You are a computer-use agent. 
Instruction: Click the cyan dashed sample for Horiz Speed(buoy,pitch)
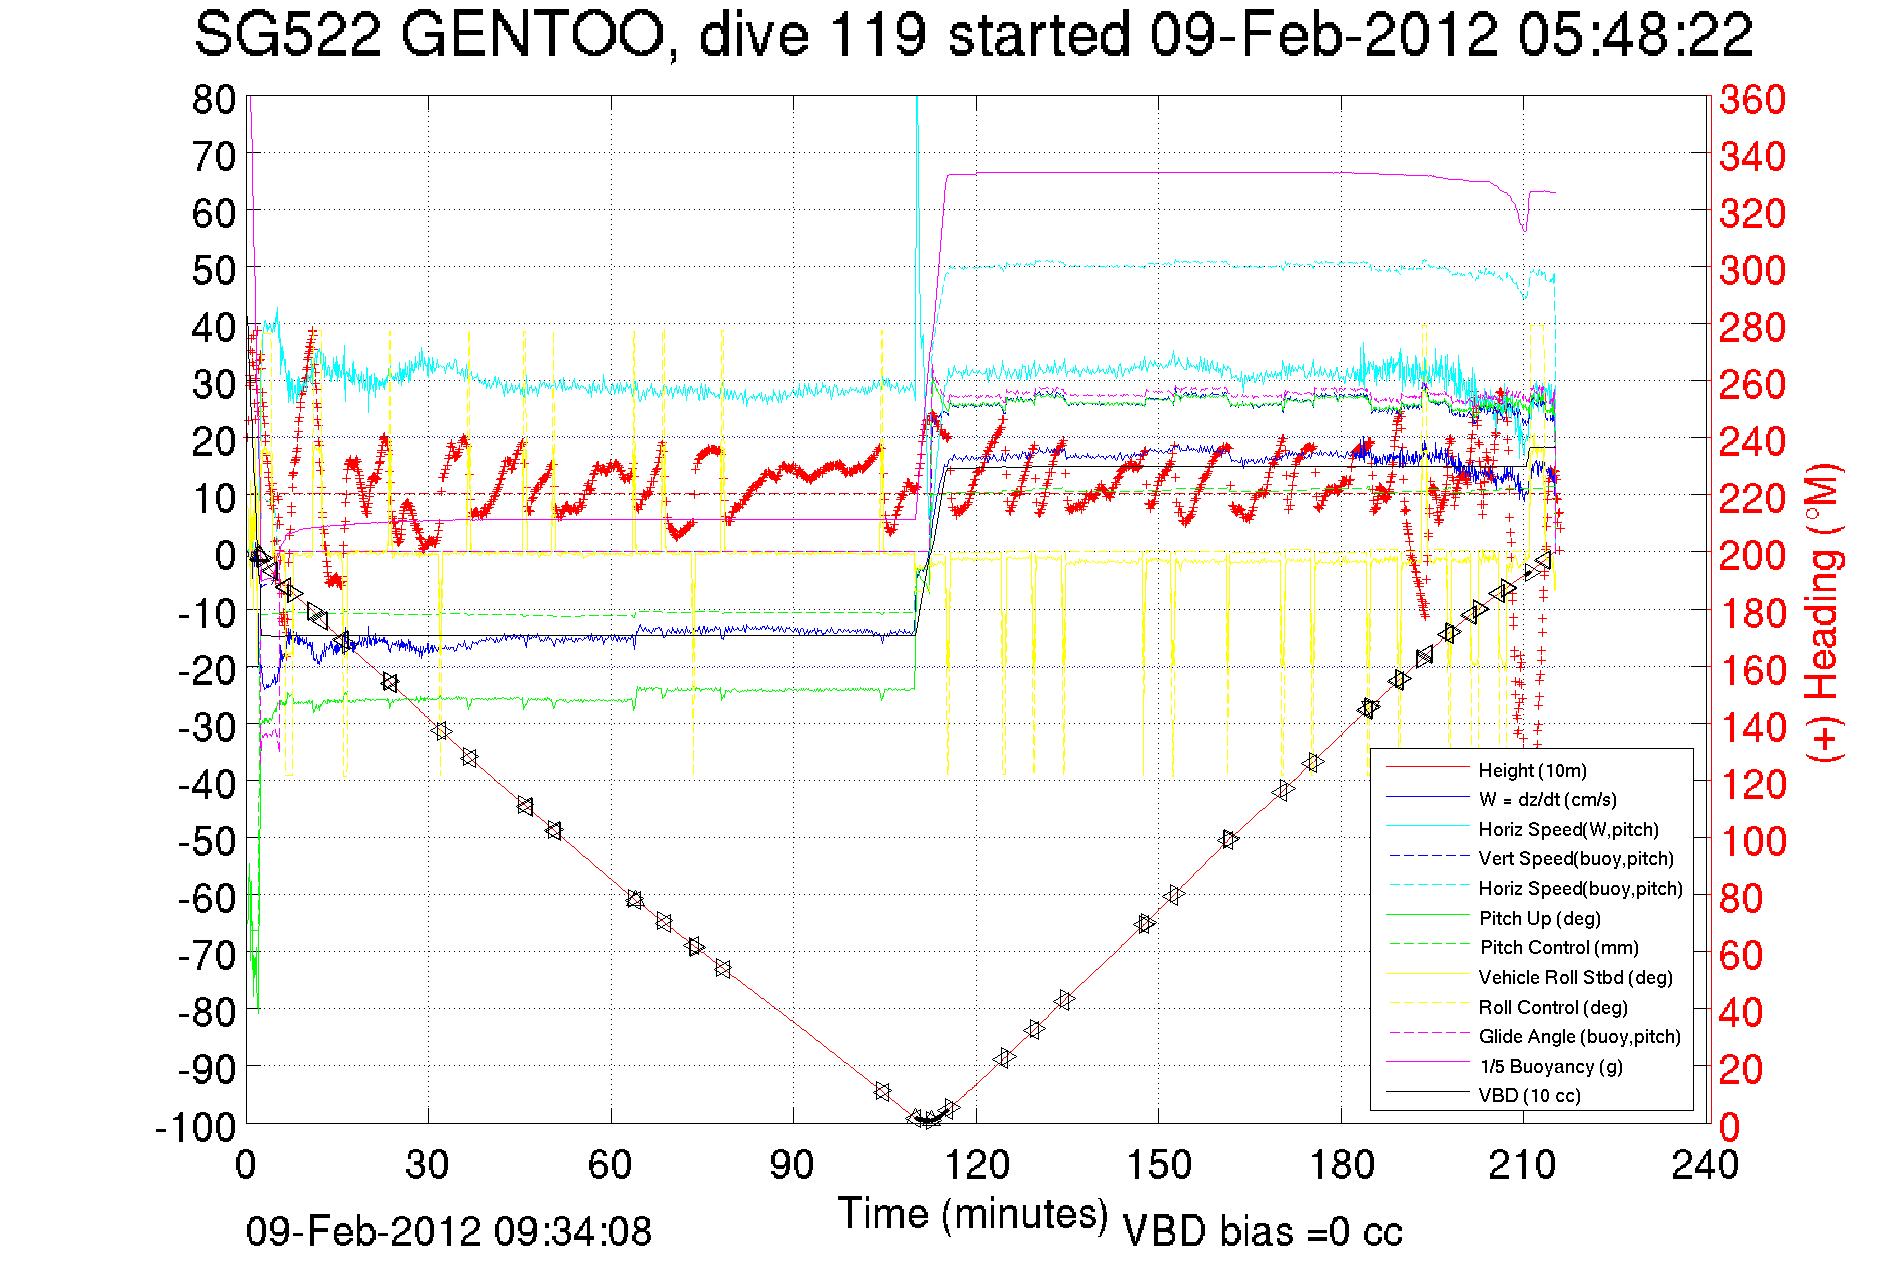point(1427,886)
